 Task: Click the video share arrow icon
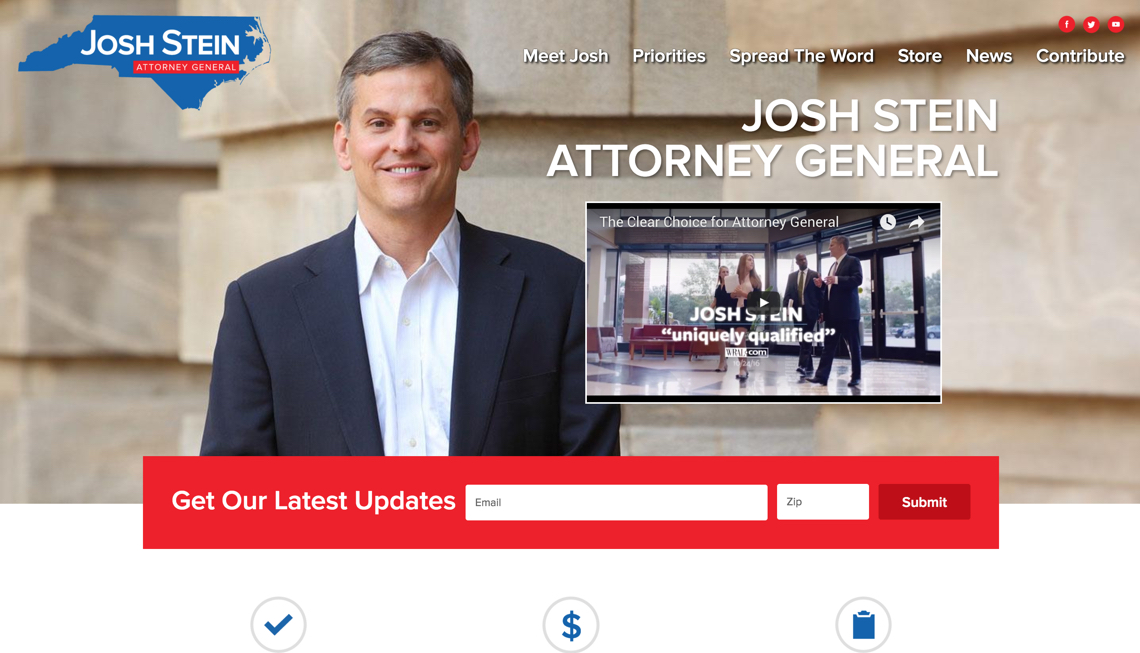click(x=917, y=222)
